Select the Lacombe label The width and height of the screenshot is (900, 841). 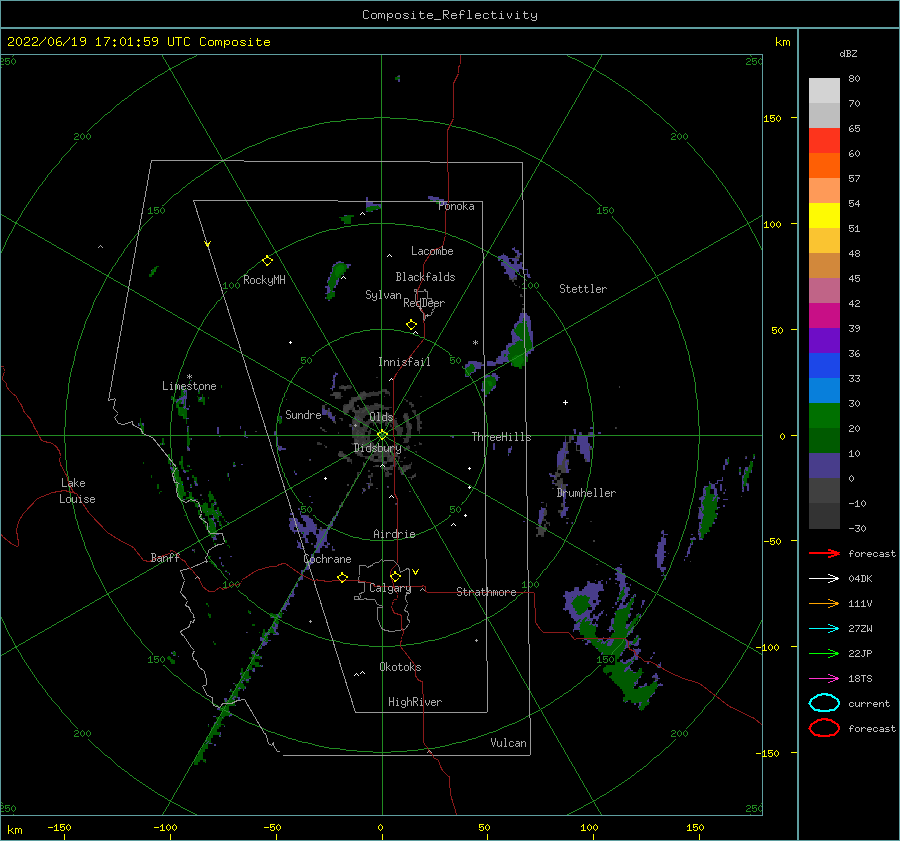[432, 251]
